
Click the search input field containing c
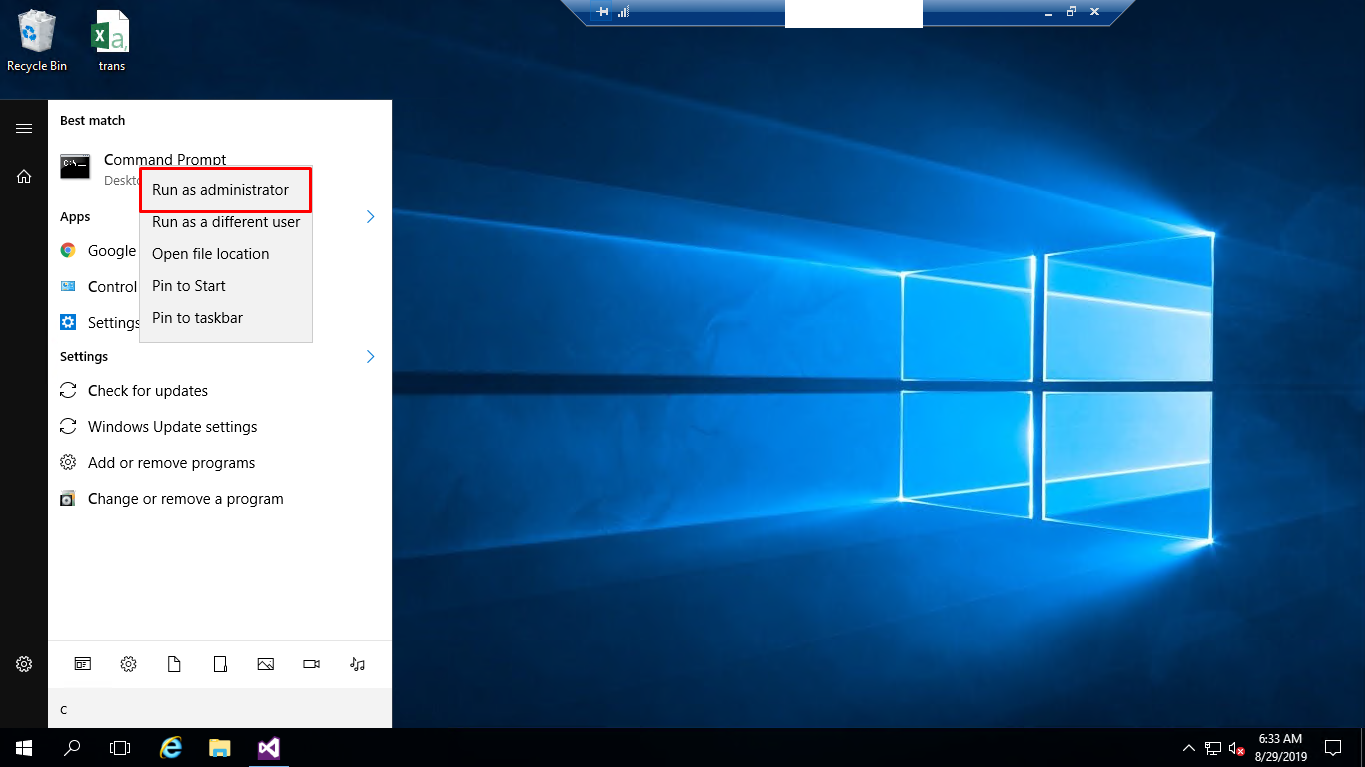click(x=220, y=709)
